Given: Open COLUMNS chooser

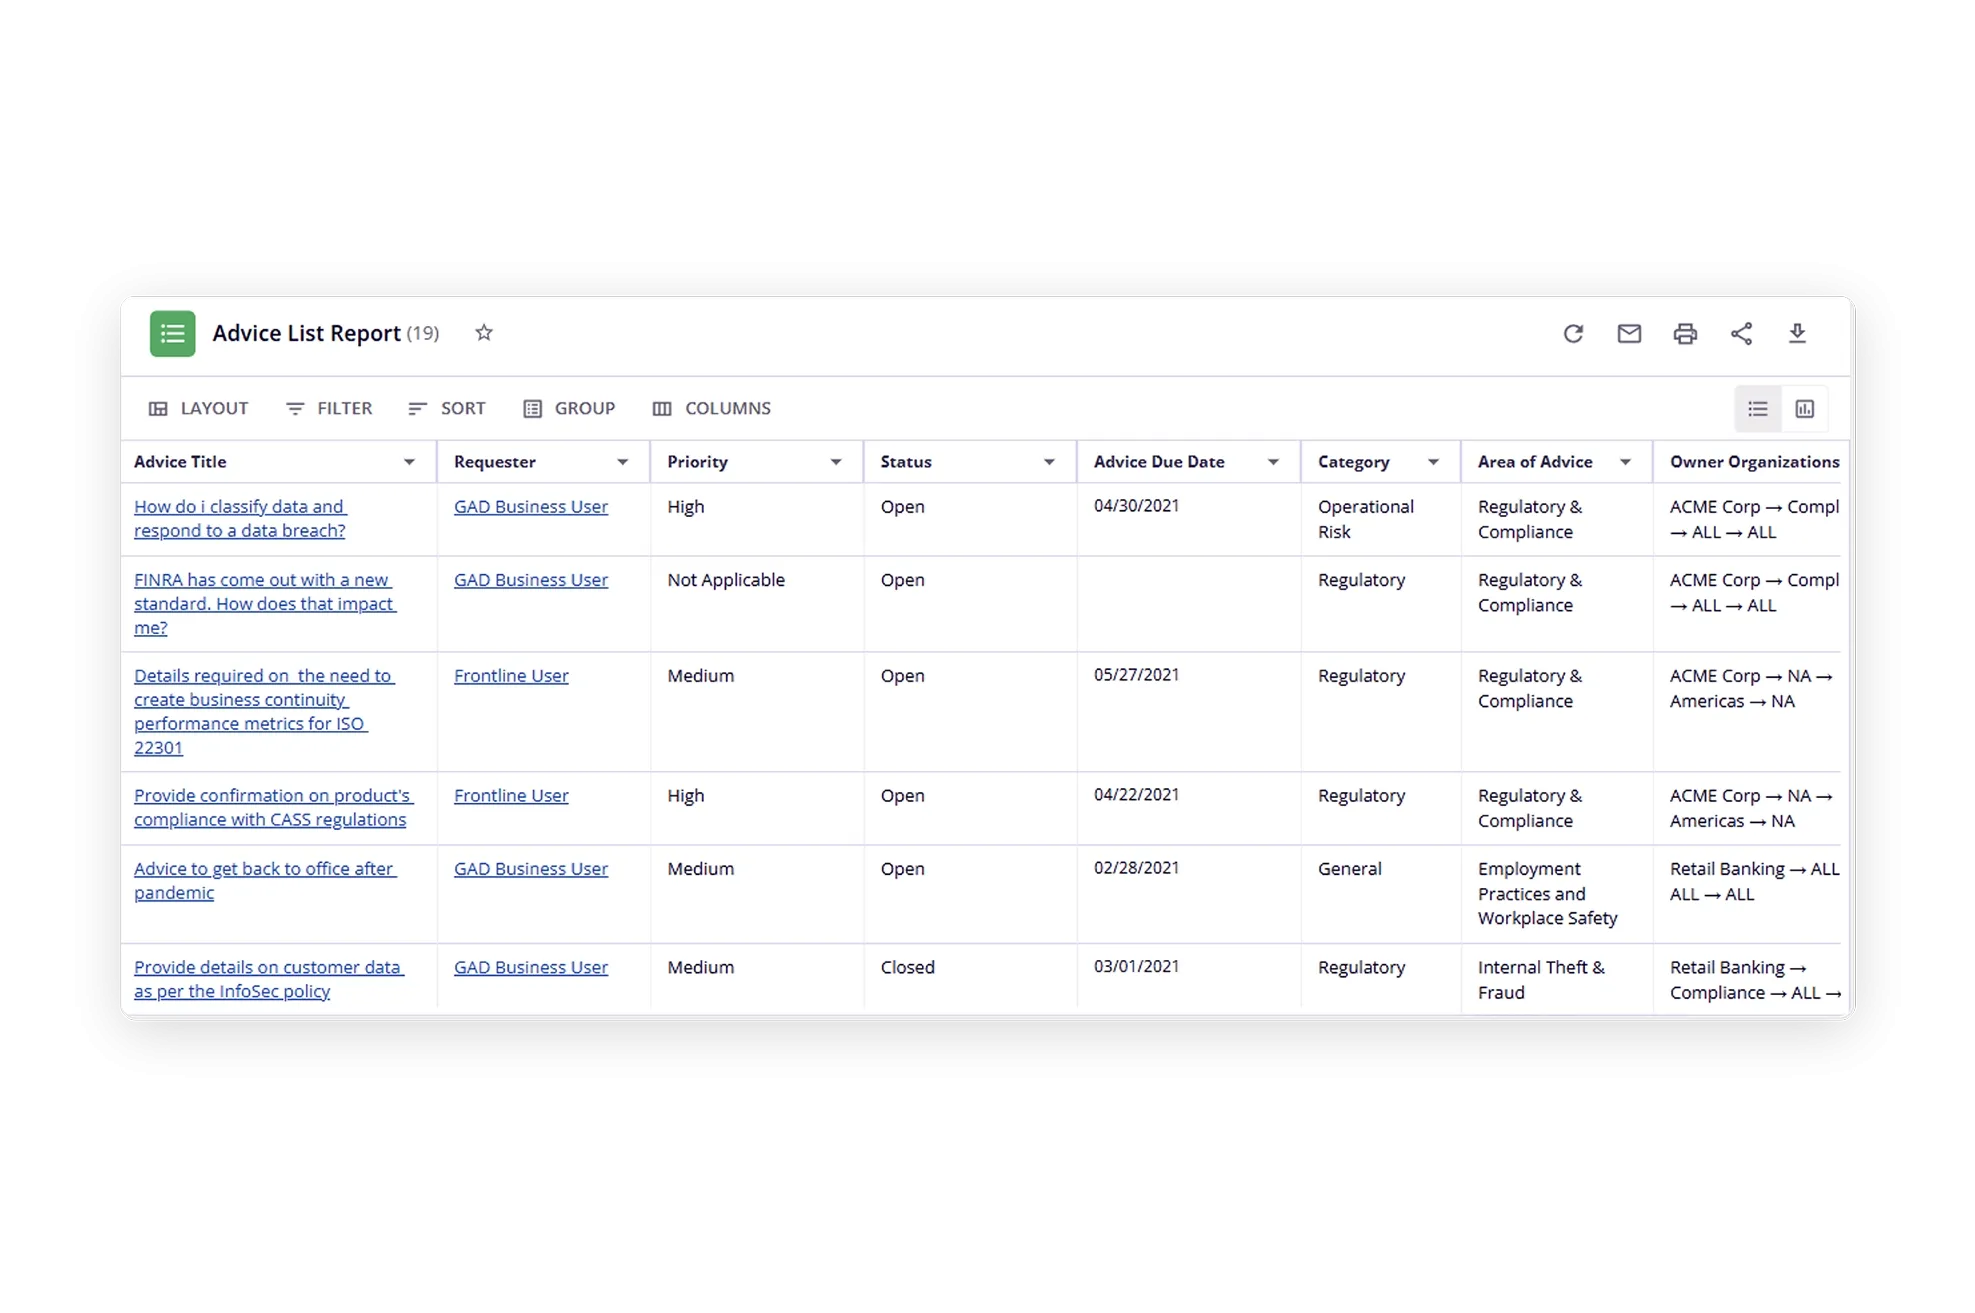Looking at the screenshot, I should [x=712, y=408].
